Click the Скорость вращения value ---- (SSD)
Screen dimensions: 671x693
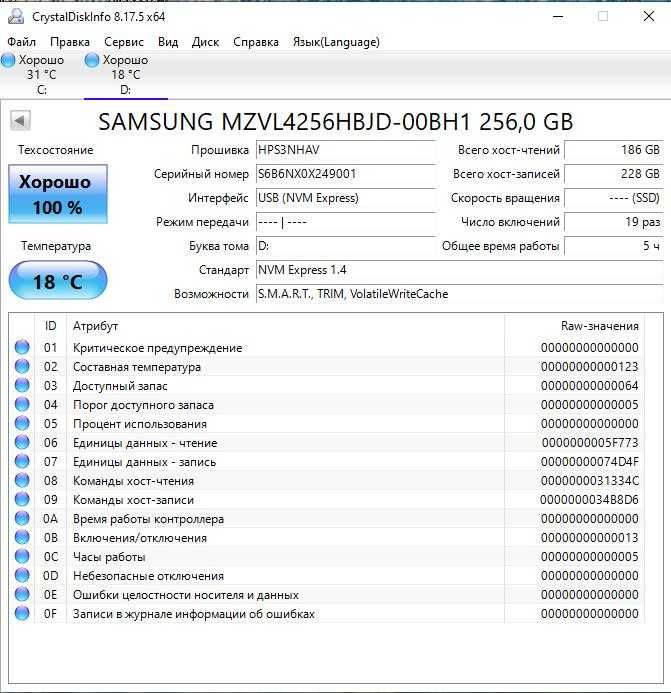[x=614, y=198]
